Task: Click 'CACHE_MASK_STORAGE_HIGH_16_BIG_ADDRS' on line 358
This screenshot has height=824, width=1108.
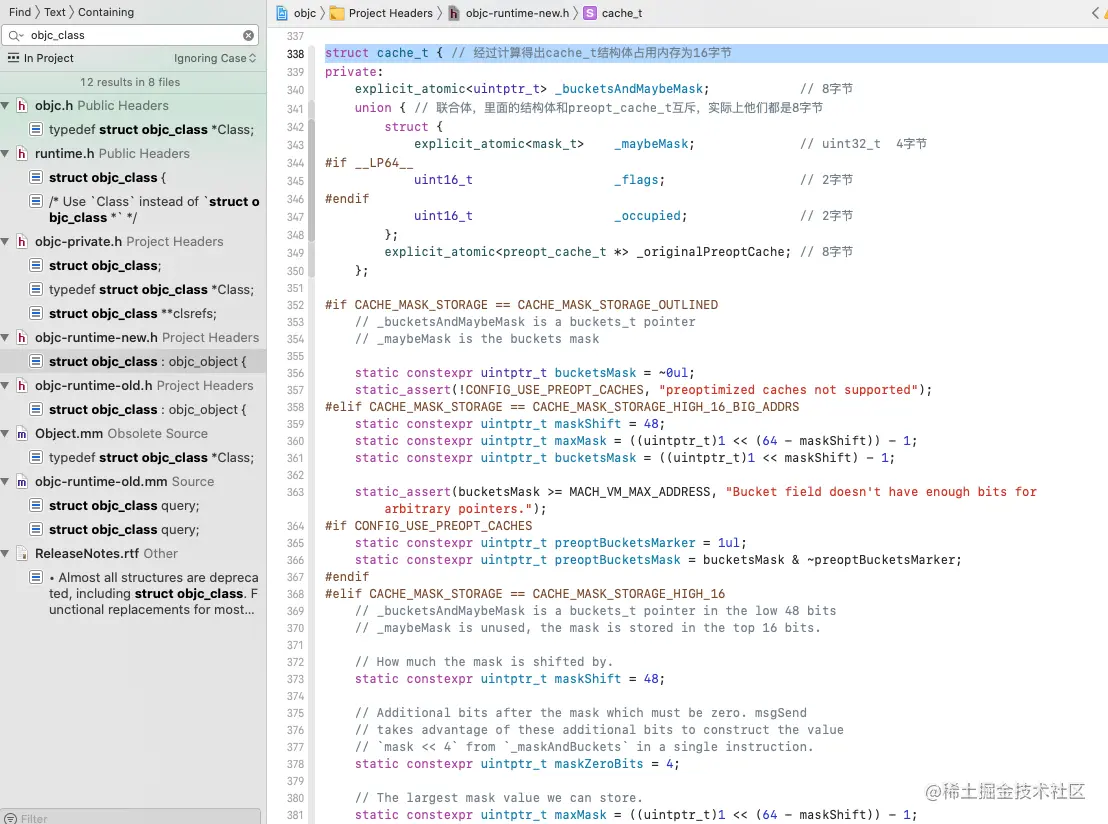Action: click(x=666, y=407)
